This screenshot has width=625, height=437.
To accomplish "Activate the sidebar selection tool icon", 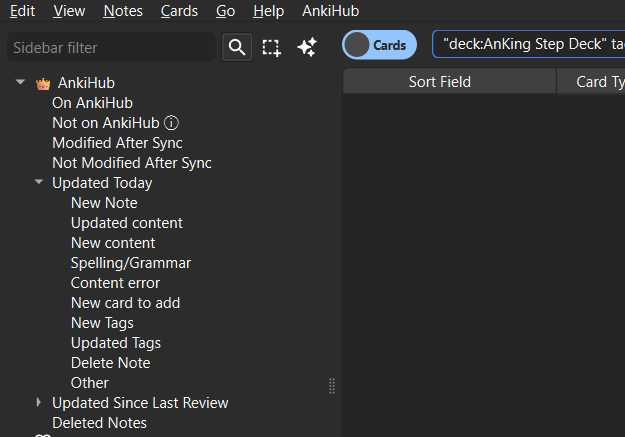I will 271,48.
